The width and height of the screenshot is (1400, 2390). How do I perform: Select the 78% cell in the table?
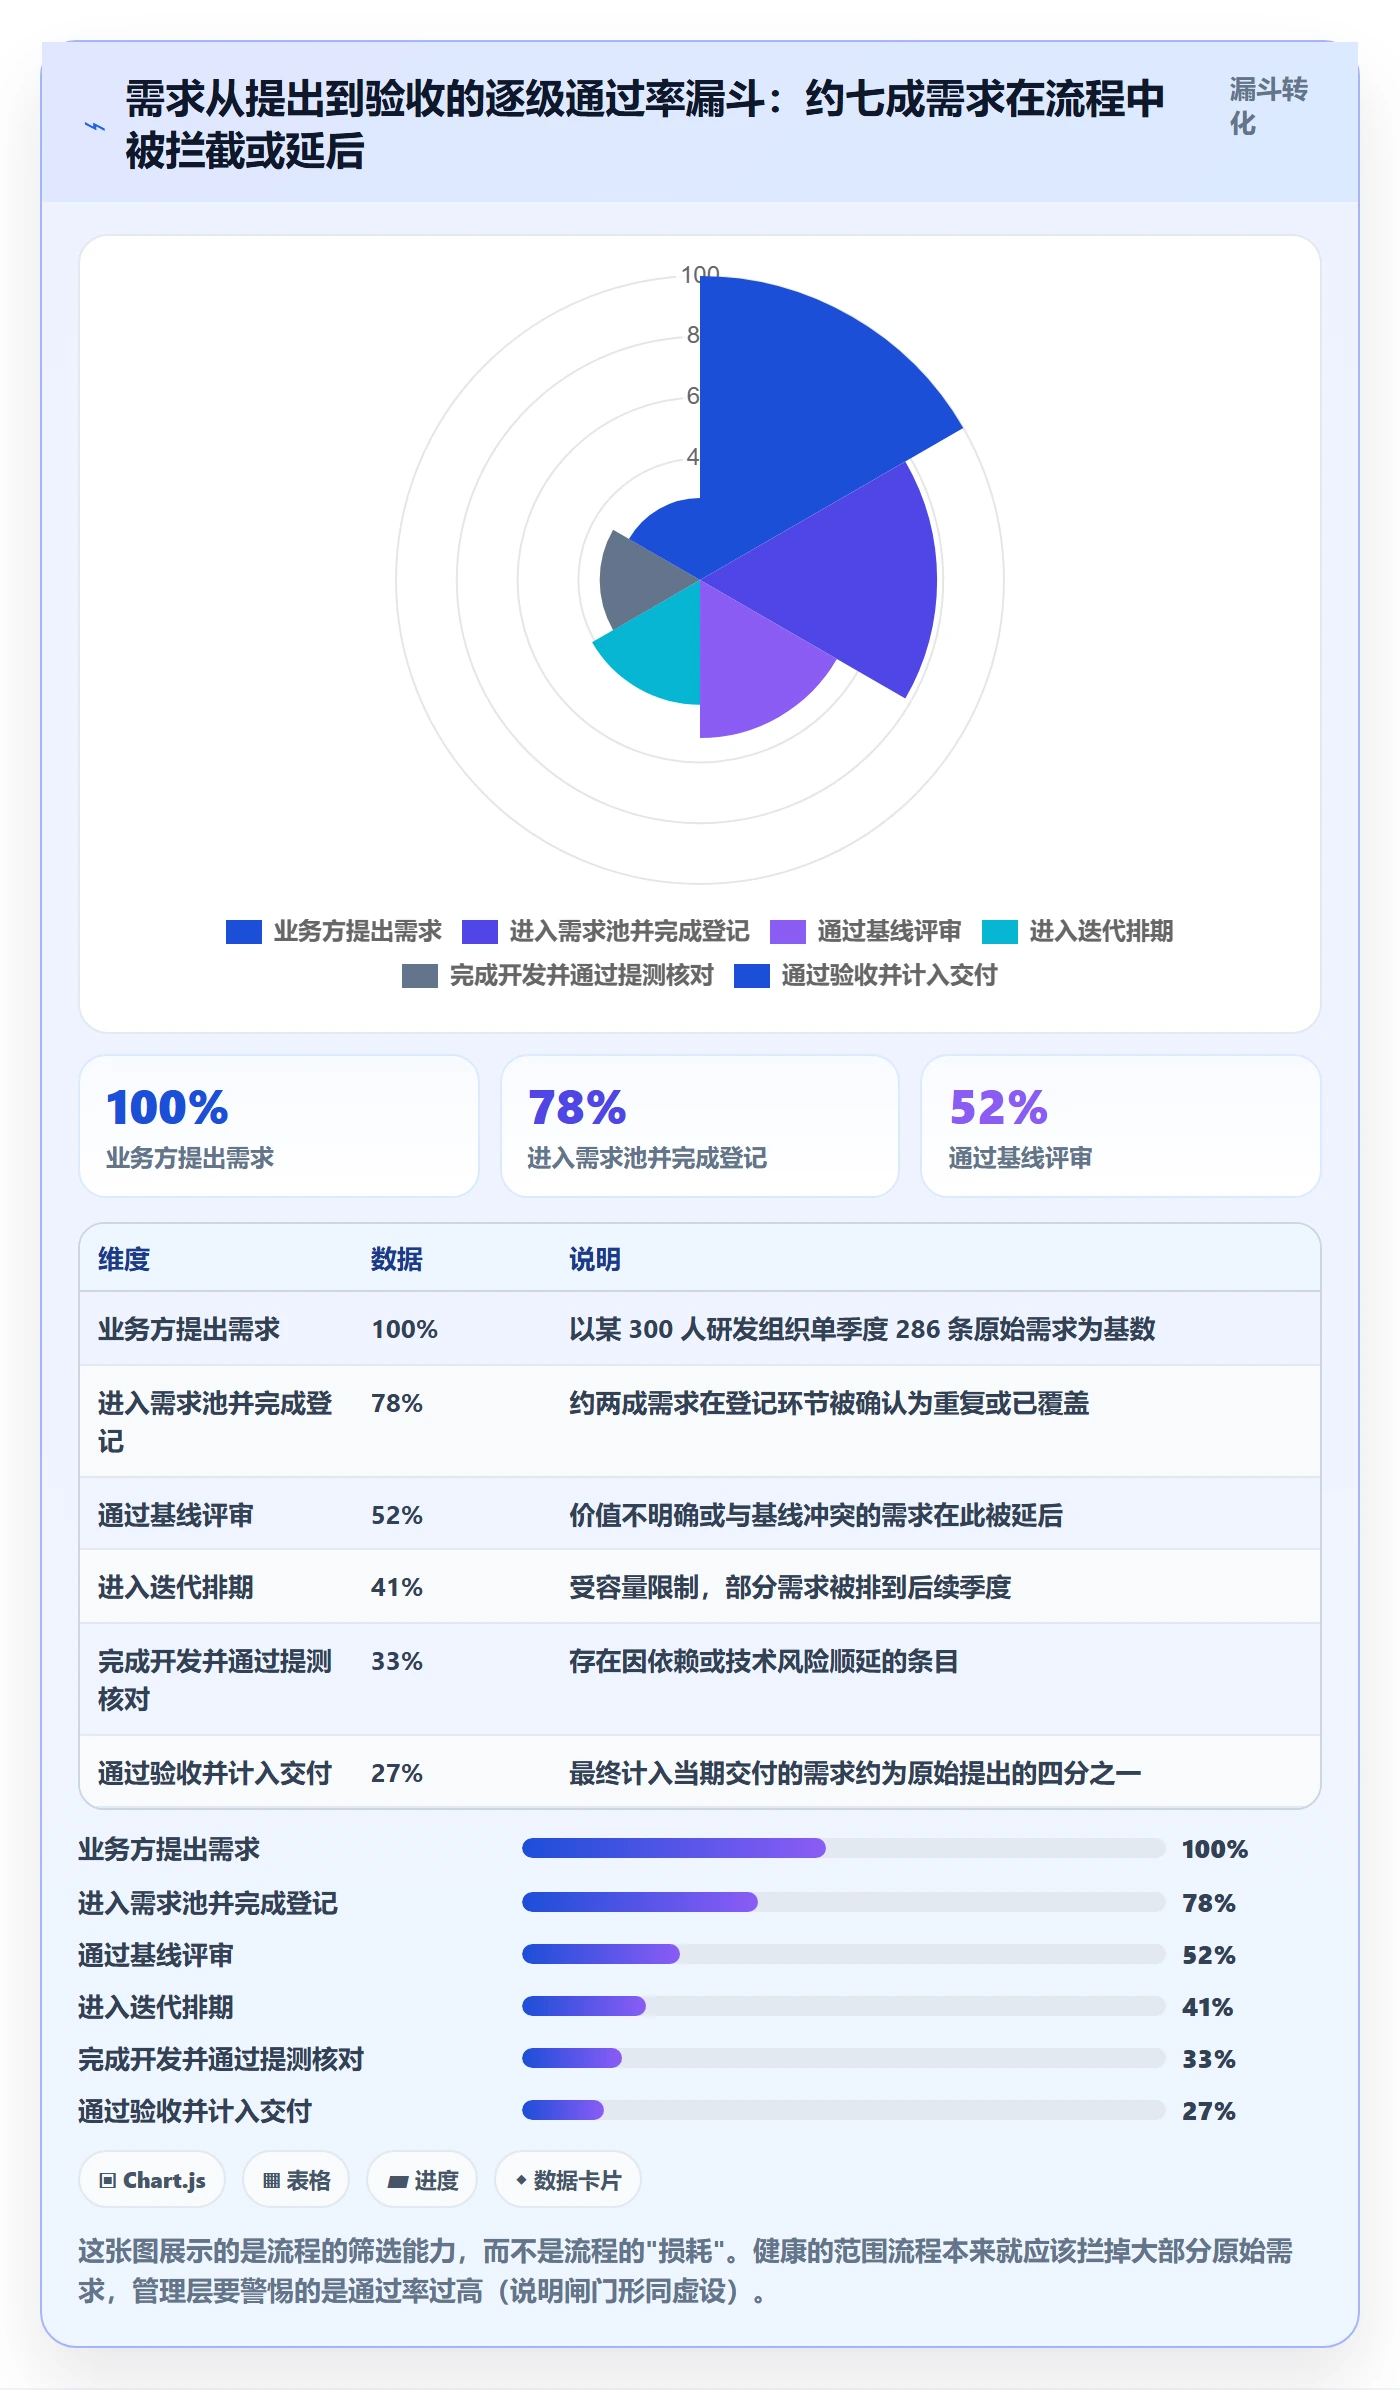click(x=397, y=1403)
